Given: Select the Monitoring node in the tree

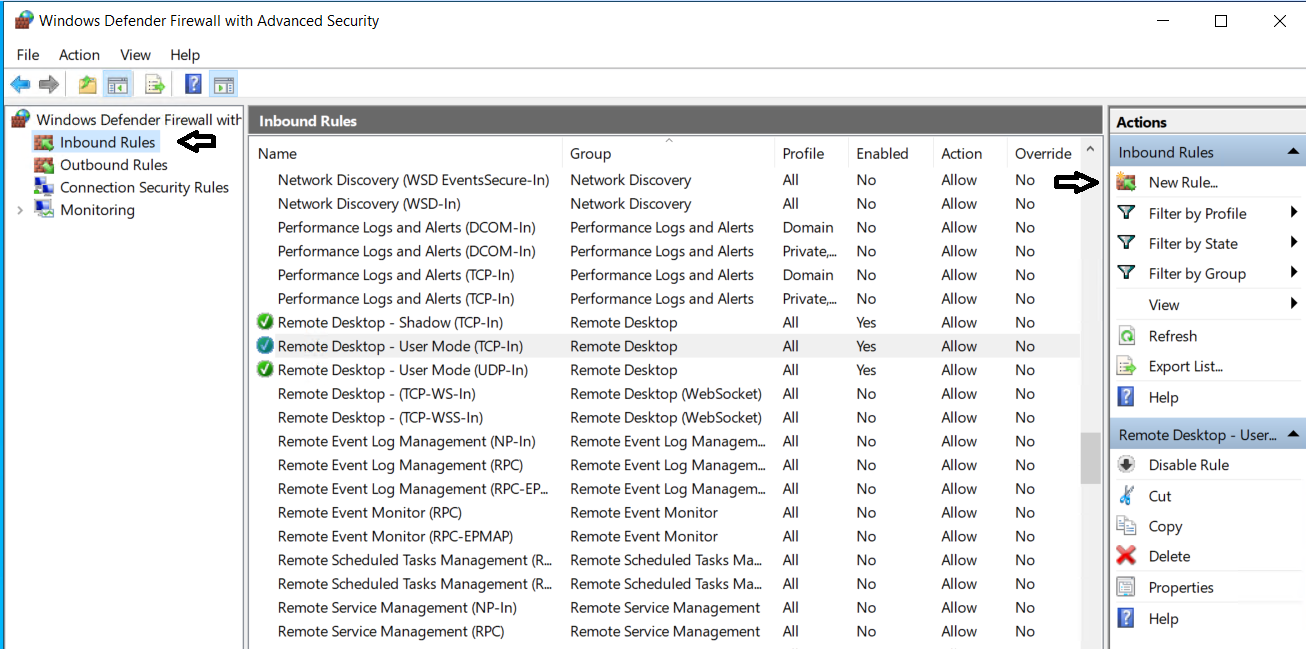Looking at the screenshot, I should click(x=97, y=210).
